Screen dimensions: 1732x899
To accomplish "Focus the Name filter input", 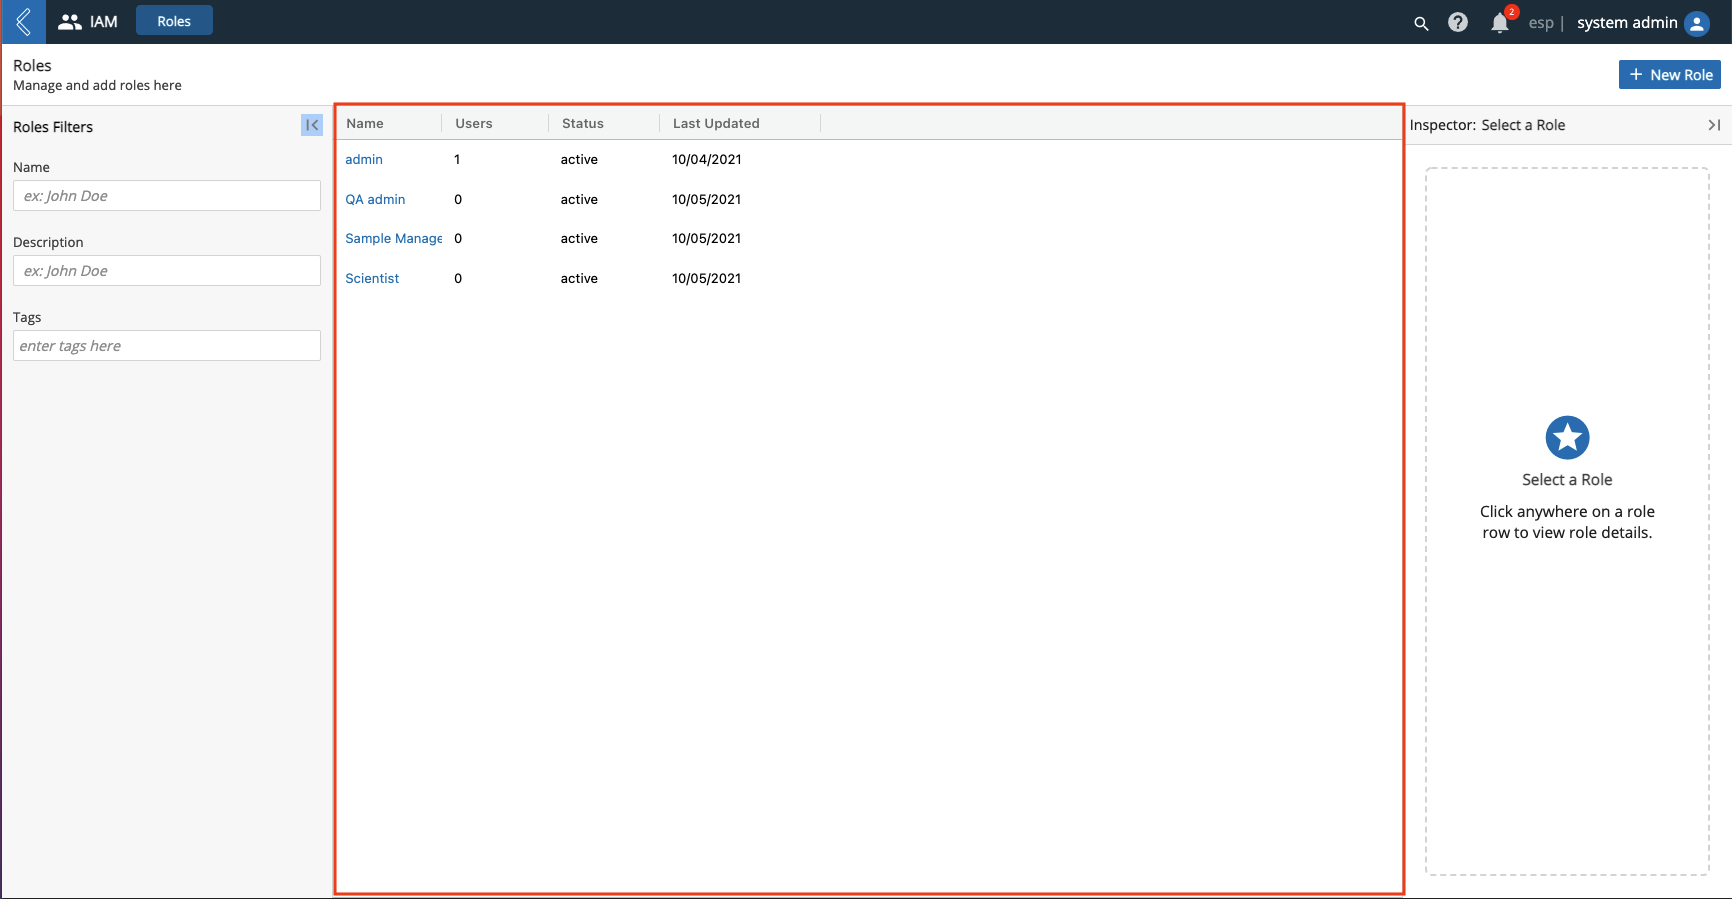I will tap(167, 196).
